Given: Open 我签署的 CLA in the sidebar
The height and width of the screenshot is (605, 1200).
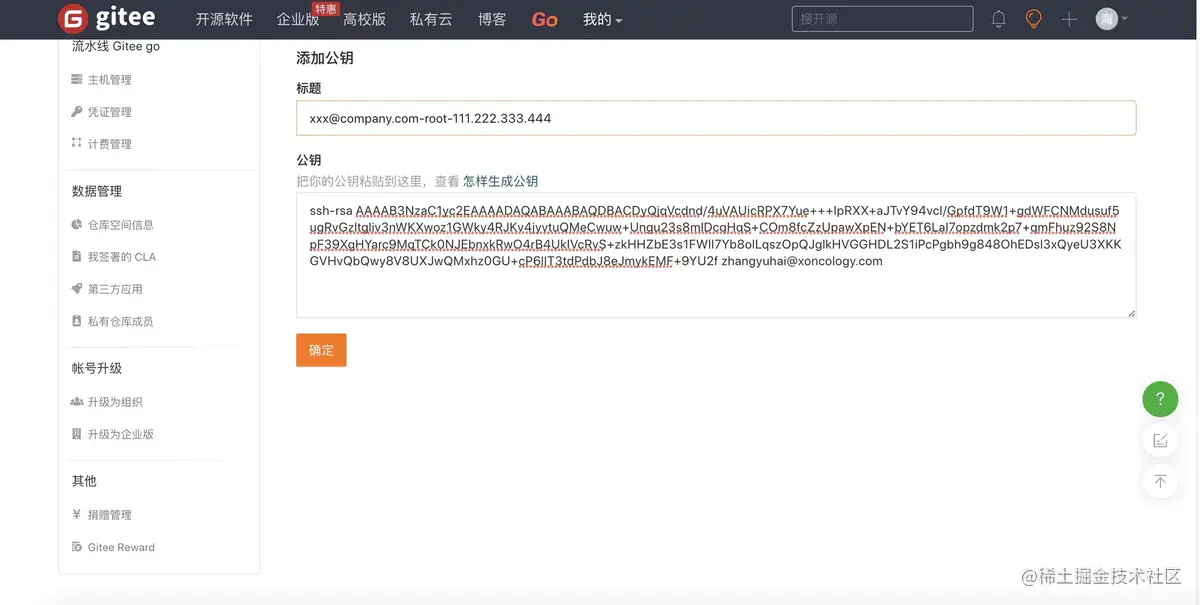Looking at the screenshot, I should tap(122, 257).
